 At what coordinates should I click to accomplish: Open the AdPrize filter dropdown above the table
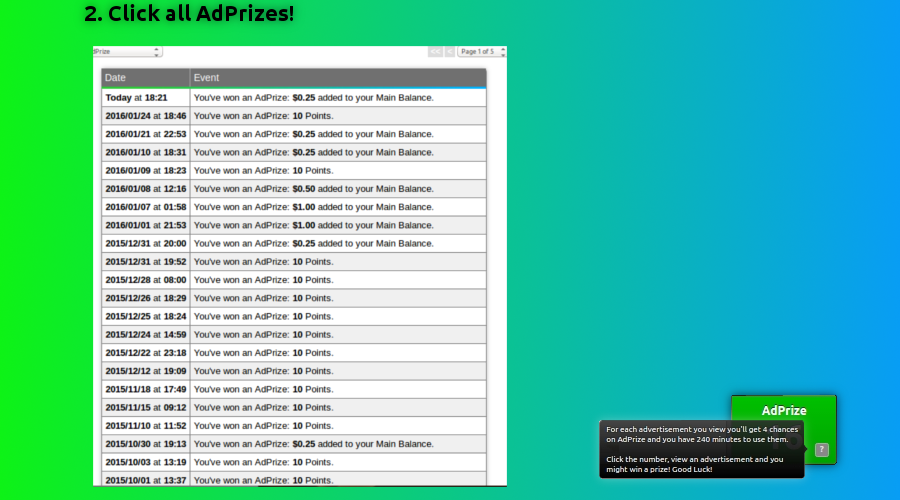[x=127, y=52]
